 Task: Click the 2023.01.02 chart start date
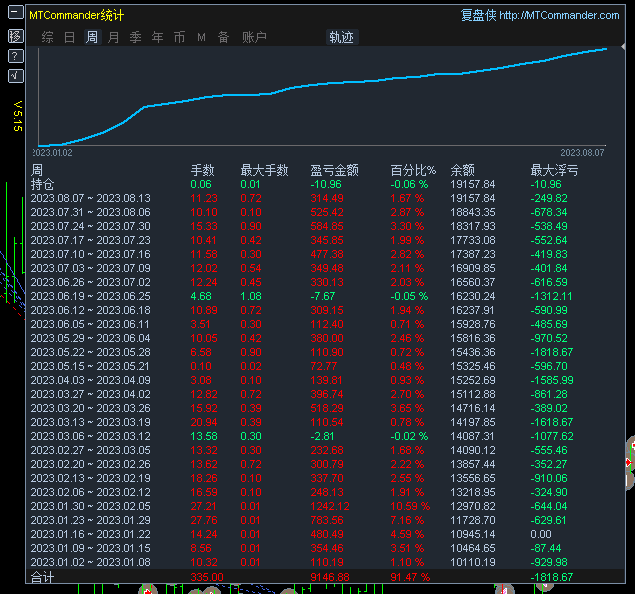coord(52,153)
